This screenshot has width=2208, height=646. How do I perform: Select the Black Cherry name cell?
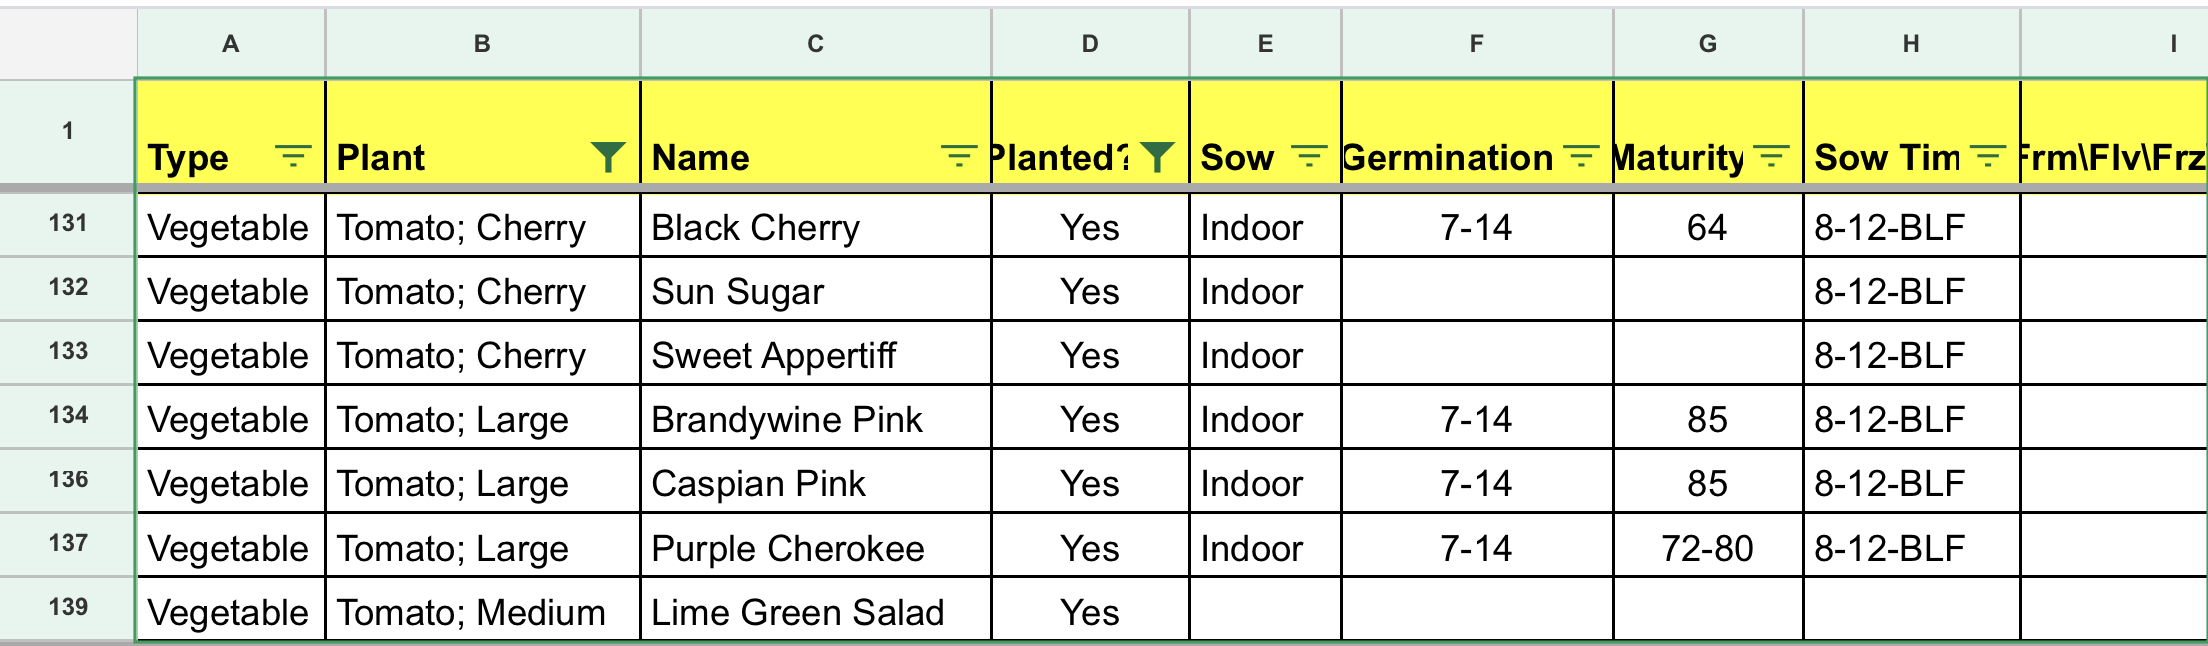(x=816, y=226)
